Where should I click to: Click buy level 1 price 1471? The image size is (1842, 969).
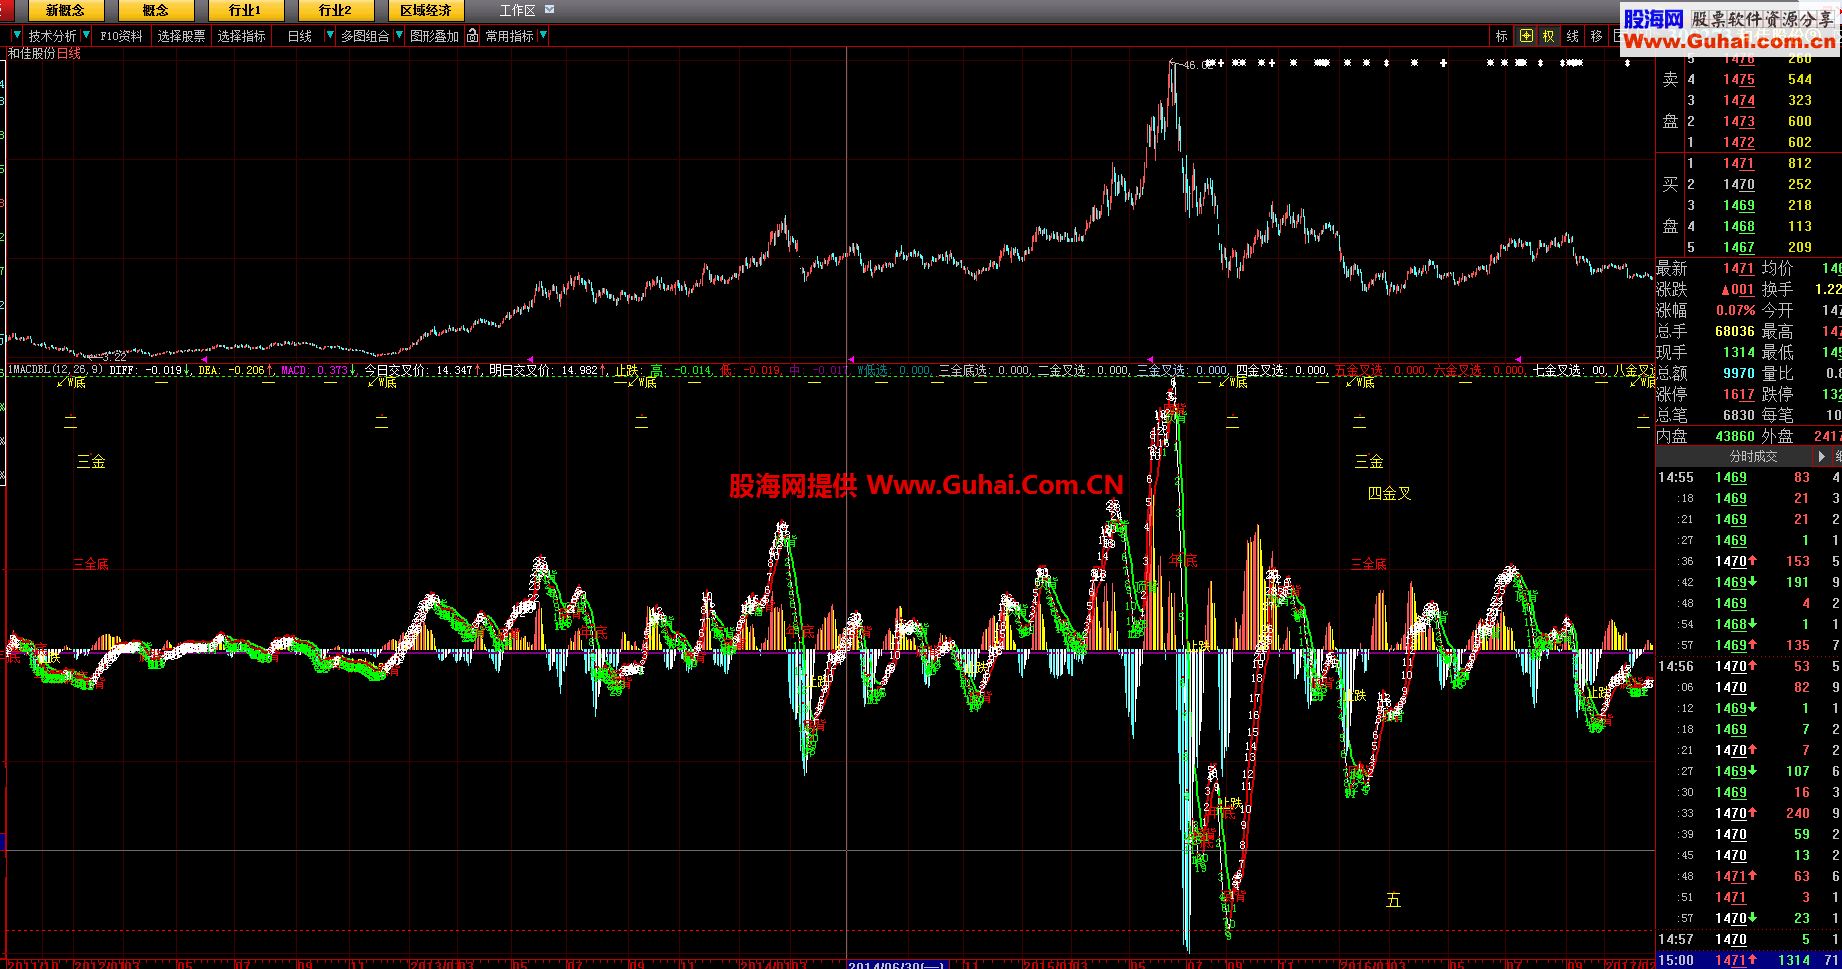(1739, 163)
